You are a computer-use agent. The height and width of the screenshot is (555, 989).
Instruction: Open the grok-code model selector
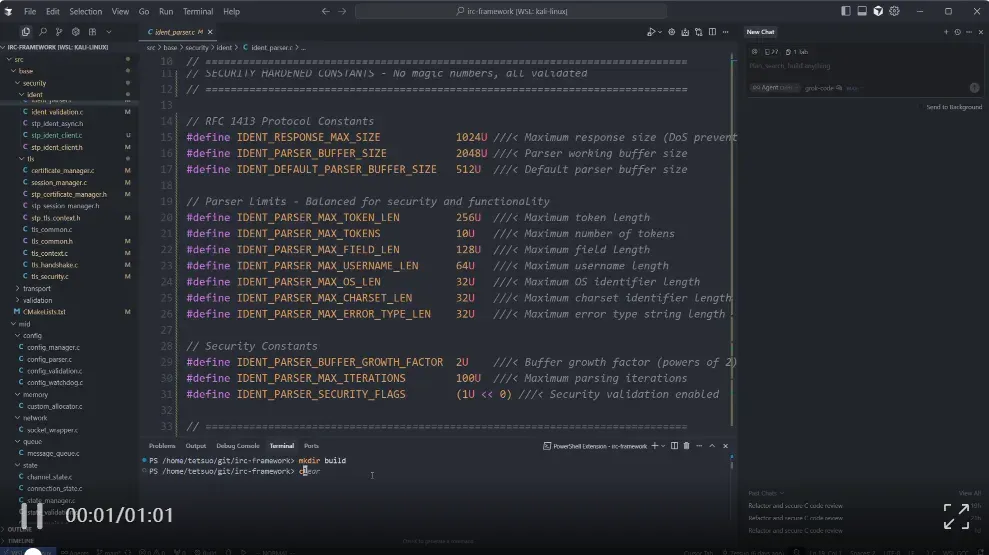823,88
